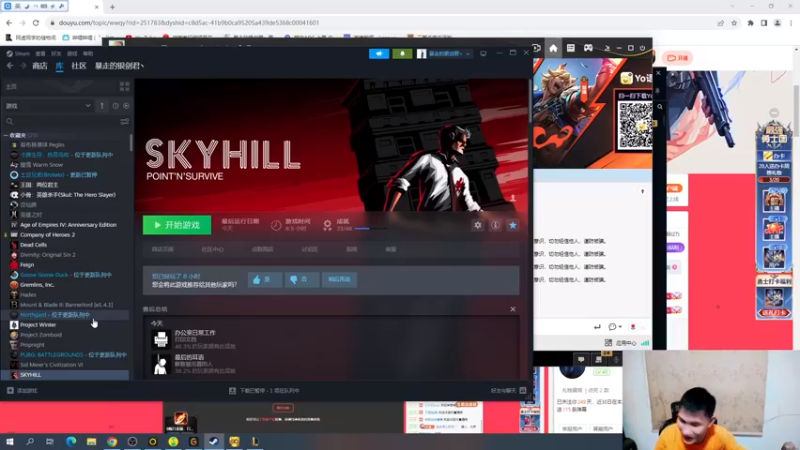The image size is (800, 450).
Task: Select Gremlins, Inc. in library
Action: 37,285
